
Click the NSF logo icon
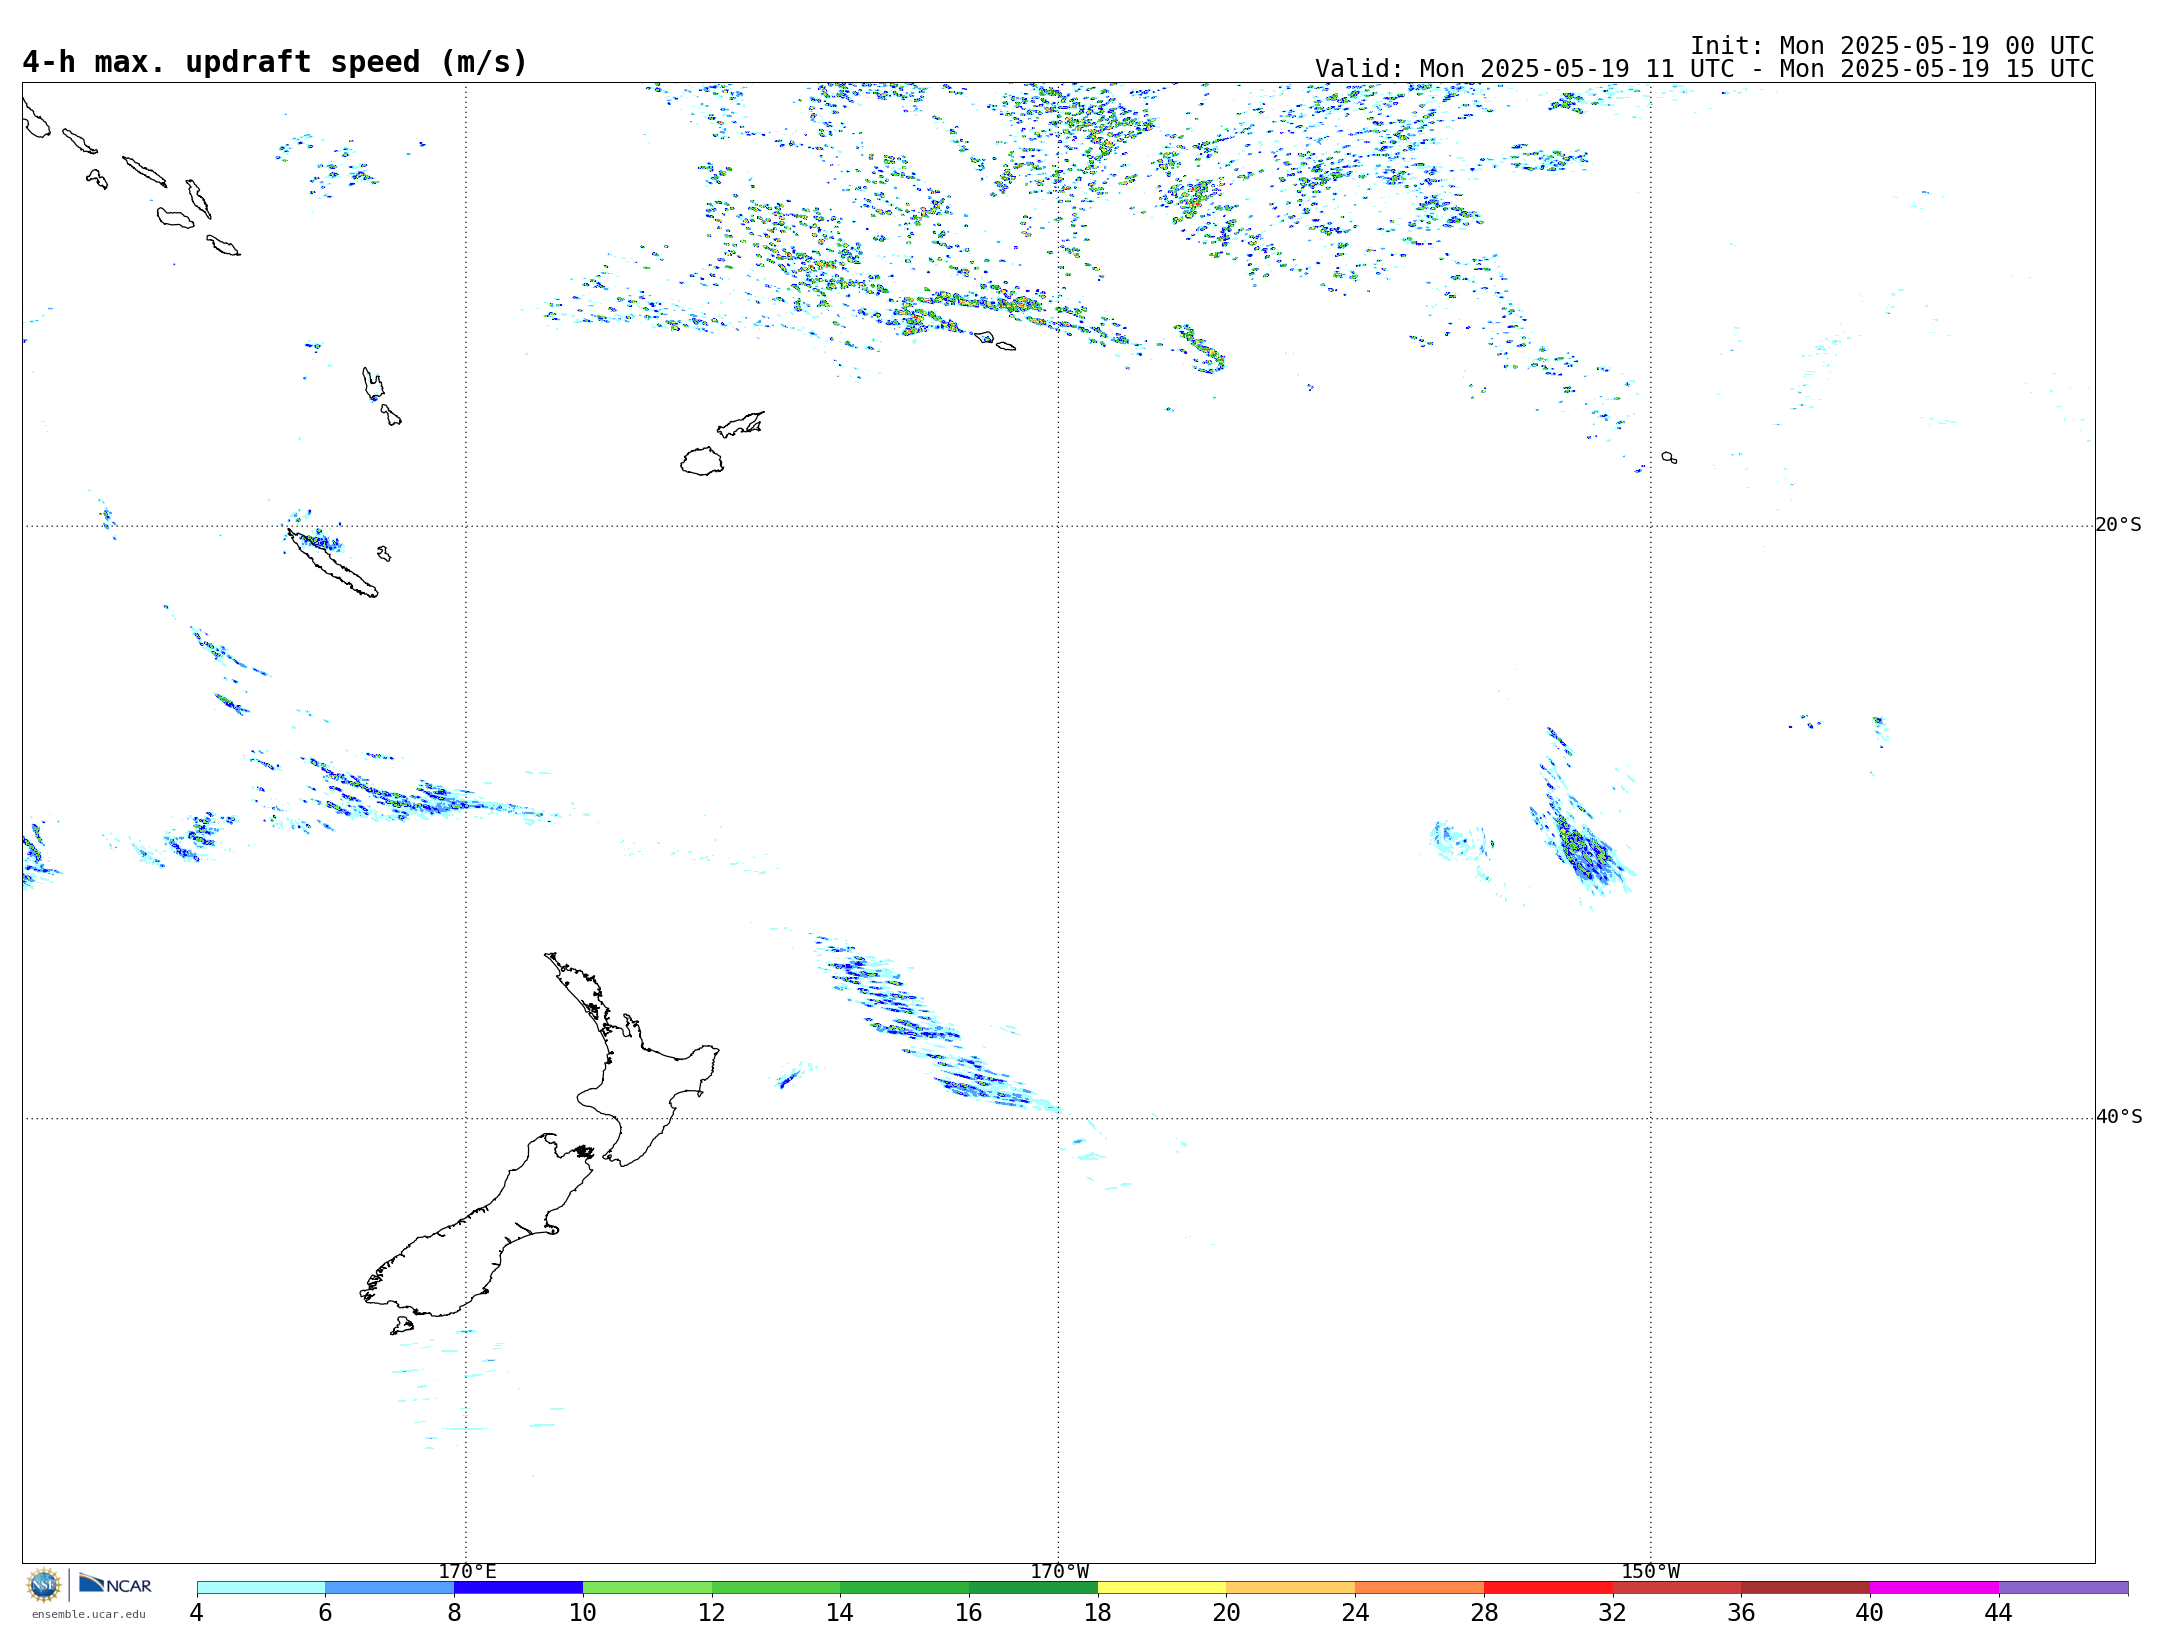(44, 1585)
